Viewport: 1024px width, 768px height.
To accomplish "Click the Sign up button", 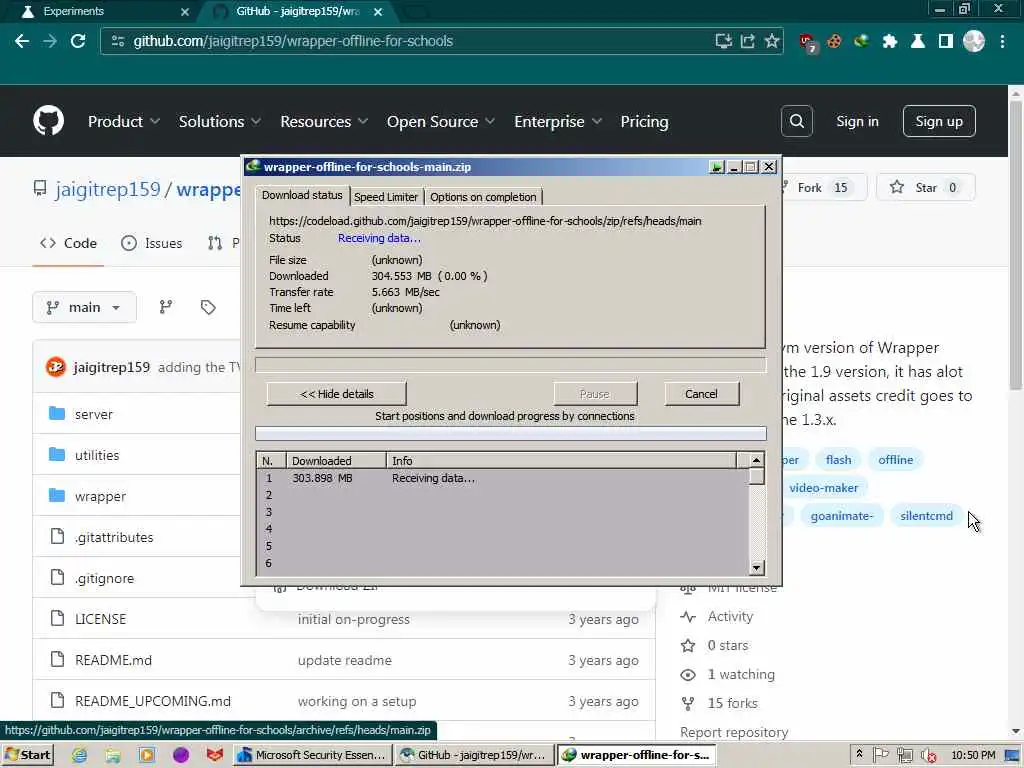I will click(938, 121).
